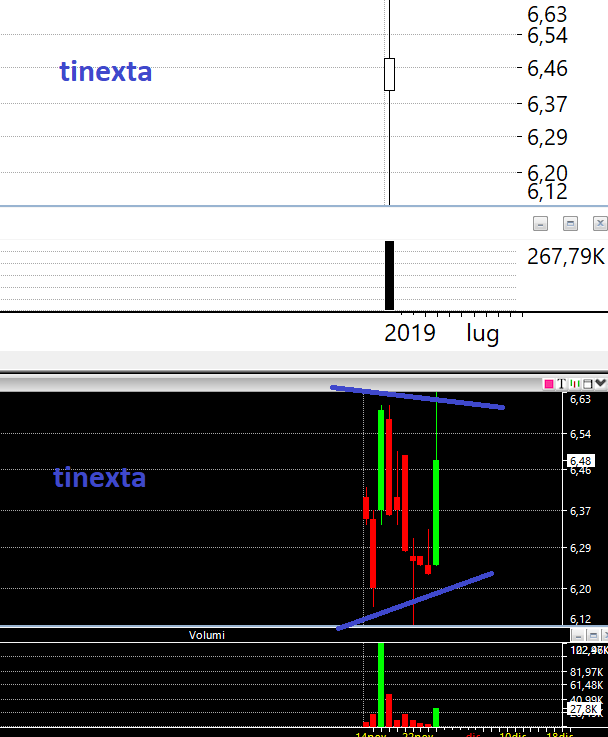Screen dimensions: 608x737
Task: Click the pink square color icon in chart toolbar
Action: click(548, 384)
